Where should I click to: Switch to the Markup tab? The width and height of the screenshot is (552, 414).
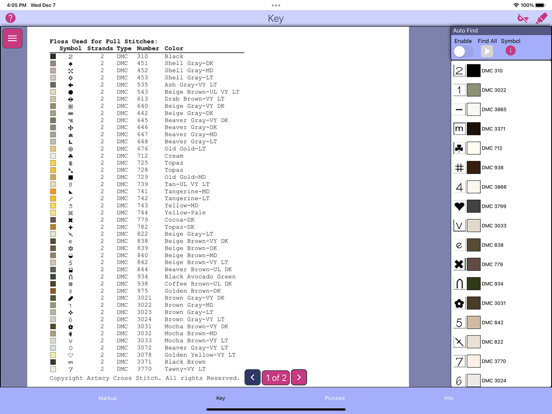[108, 398]
